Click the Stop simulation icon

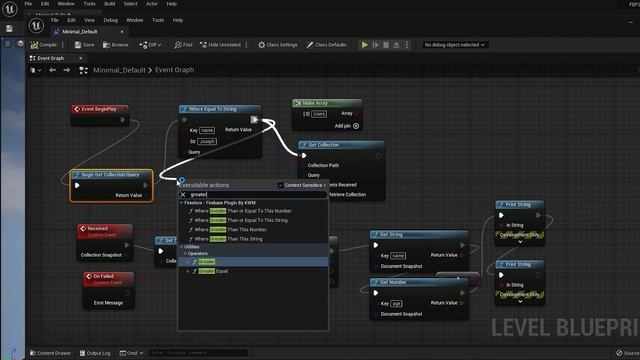(386, 45)
